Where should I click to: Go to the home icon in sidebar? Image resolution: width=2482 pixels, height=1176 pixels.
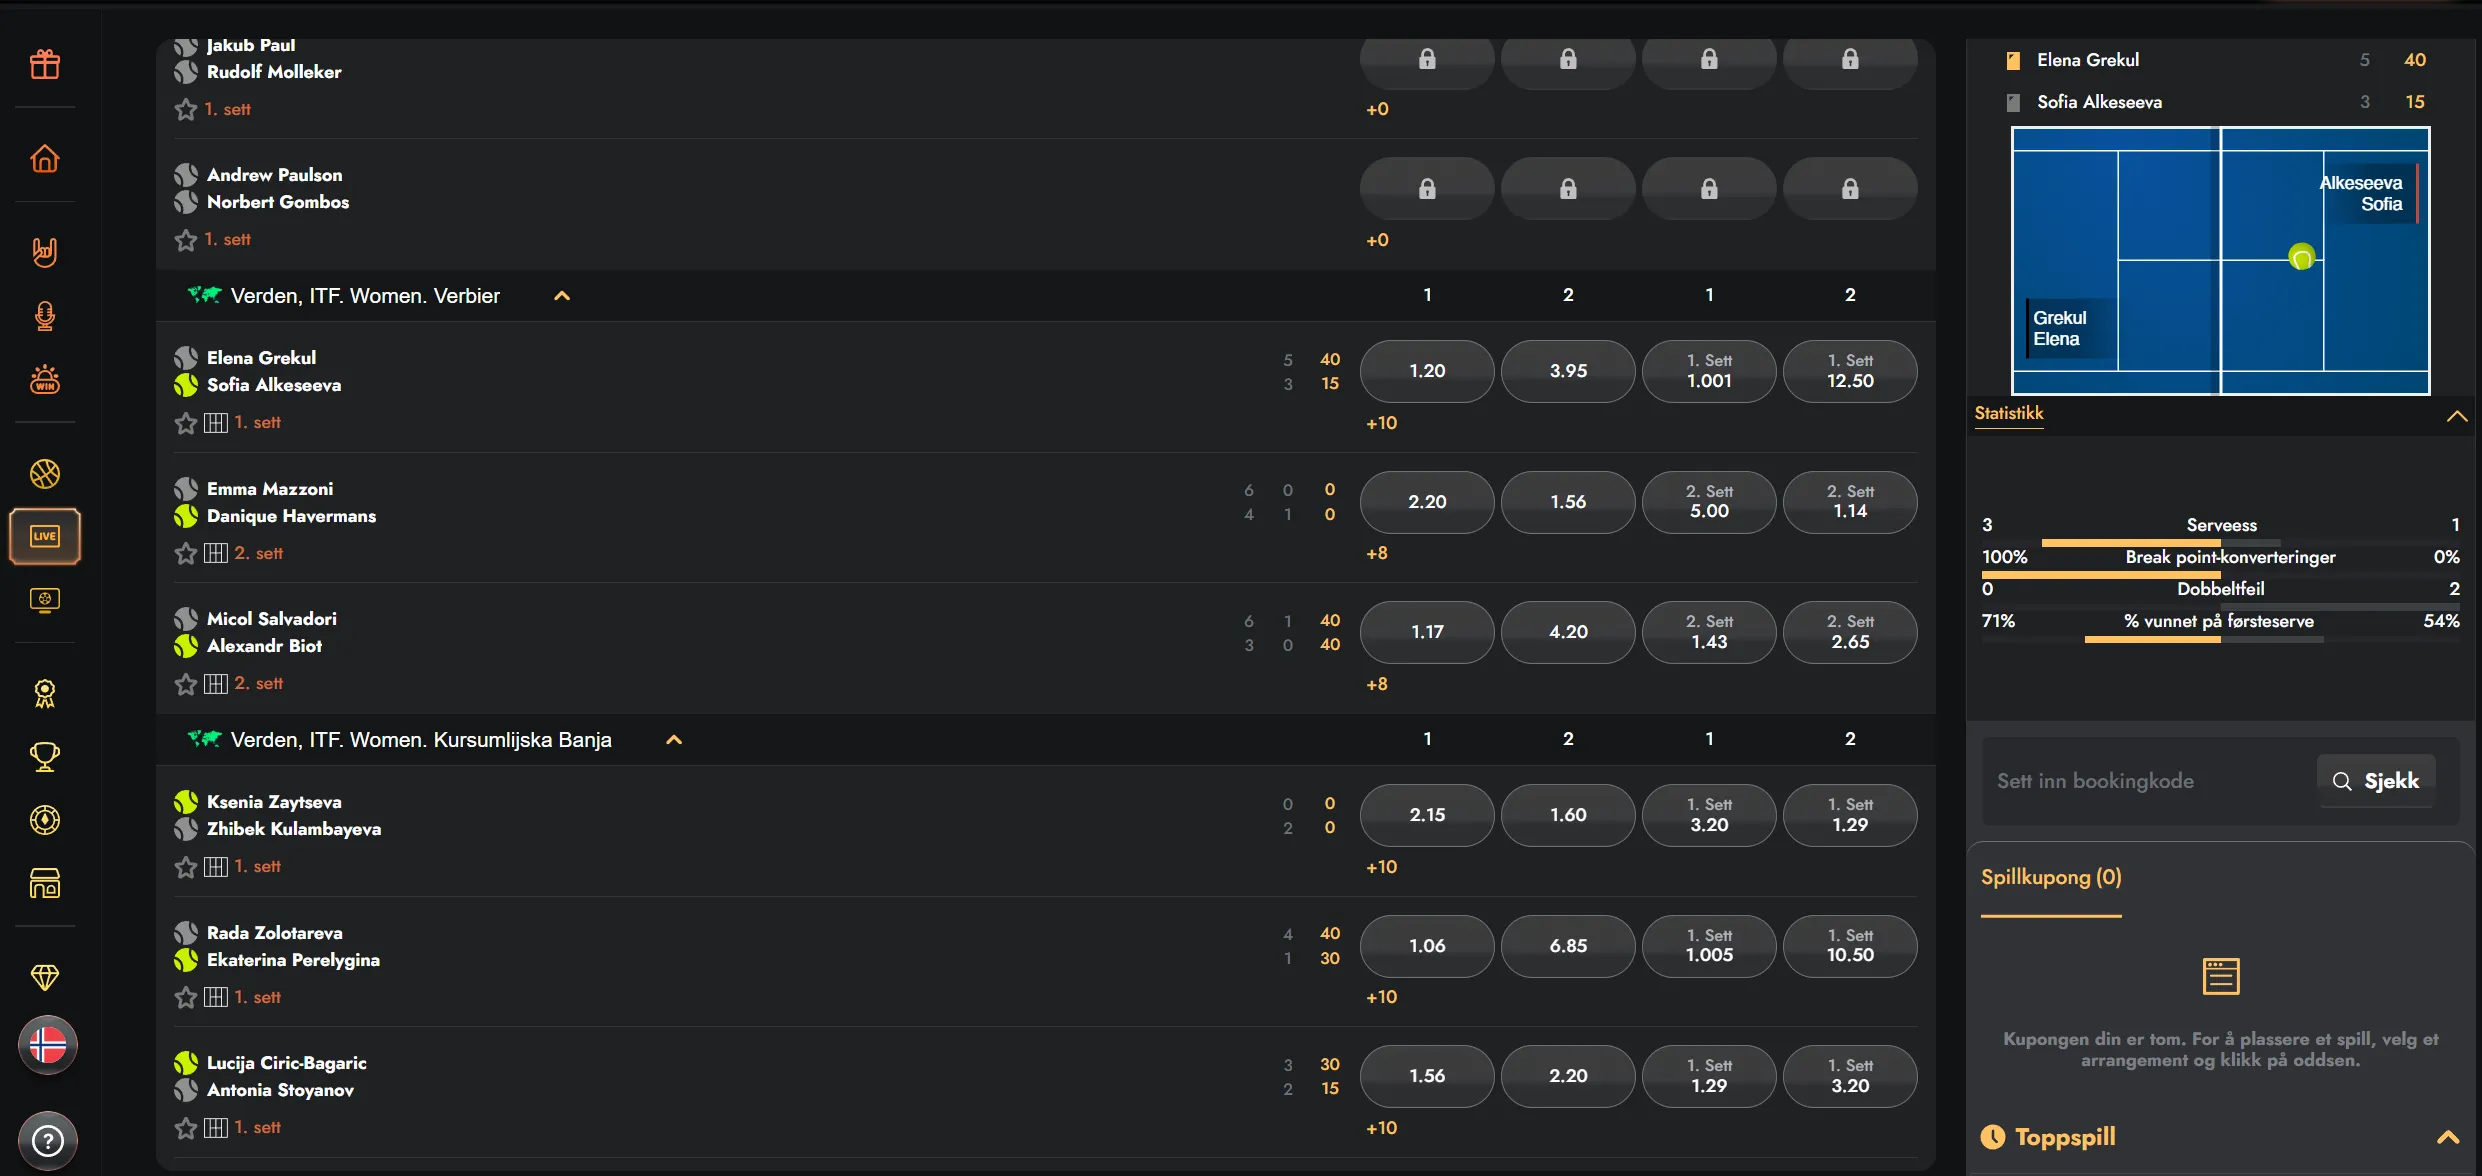(x=45, y=158)
